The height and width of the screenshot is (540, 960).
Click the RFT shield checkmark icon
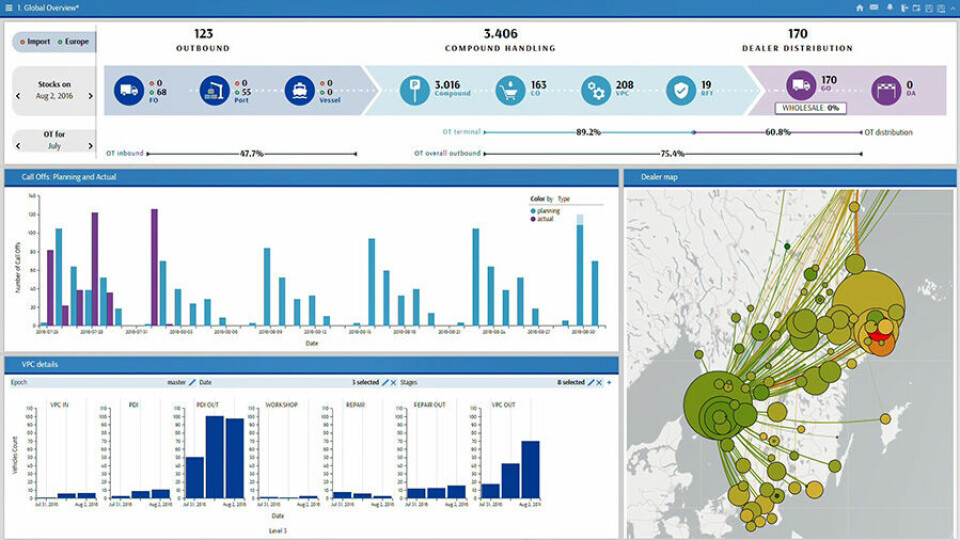(681, 92)
